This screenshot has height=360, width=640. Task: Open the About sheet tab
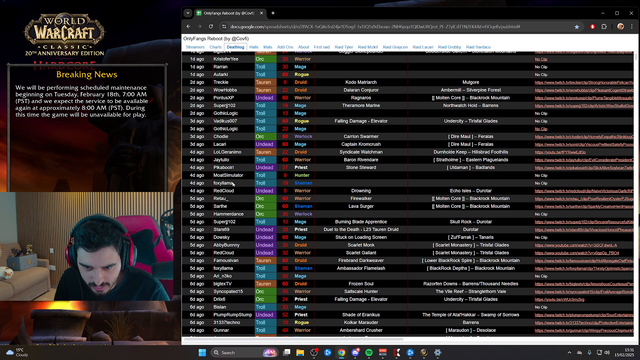[x=303, y=47]
